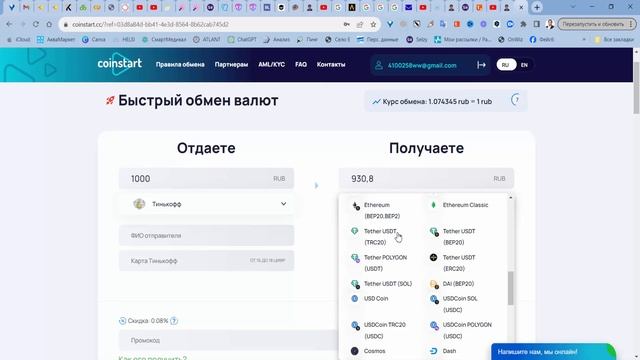The height and width of the screenshot is (360, 640).
Task: Click the account email link in header
Action: pos(422,65)
